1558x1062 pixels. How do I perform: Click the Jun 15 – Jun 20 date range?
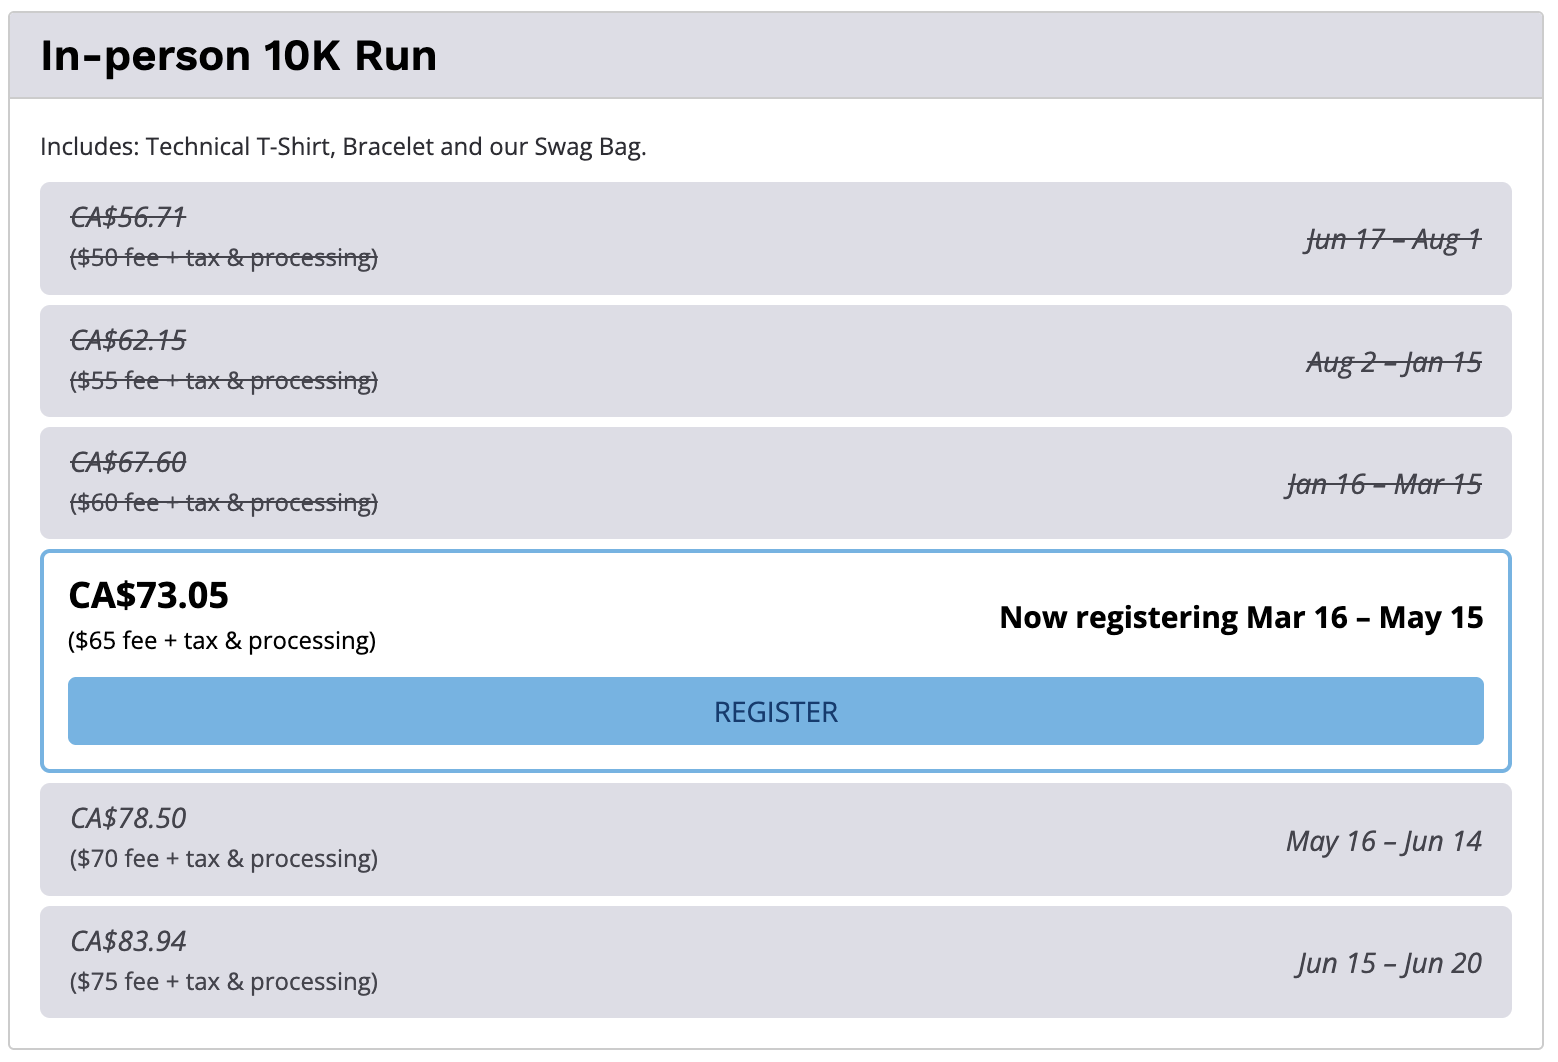[1390, 963]
